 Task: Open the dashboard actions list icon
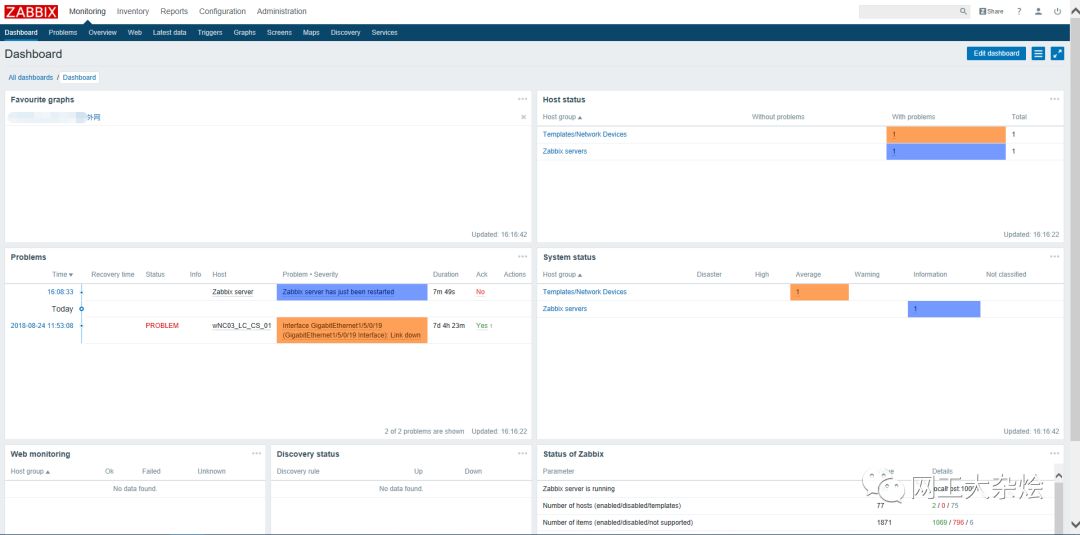pos(1038,54)
